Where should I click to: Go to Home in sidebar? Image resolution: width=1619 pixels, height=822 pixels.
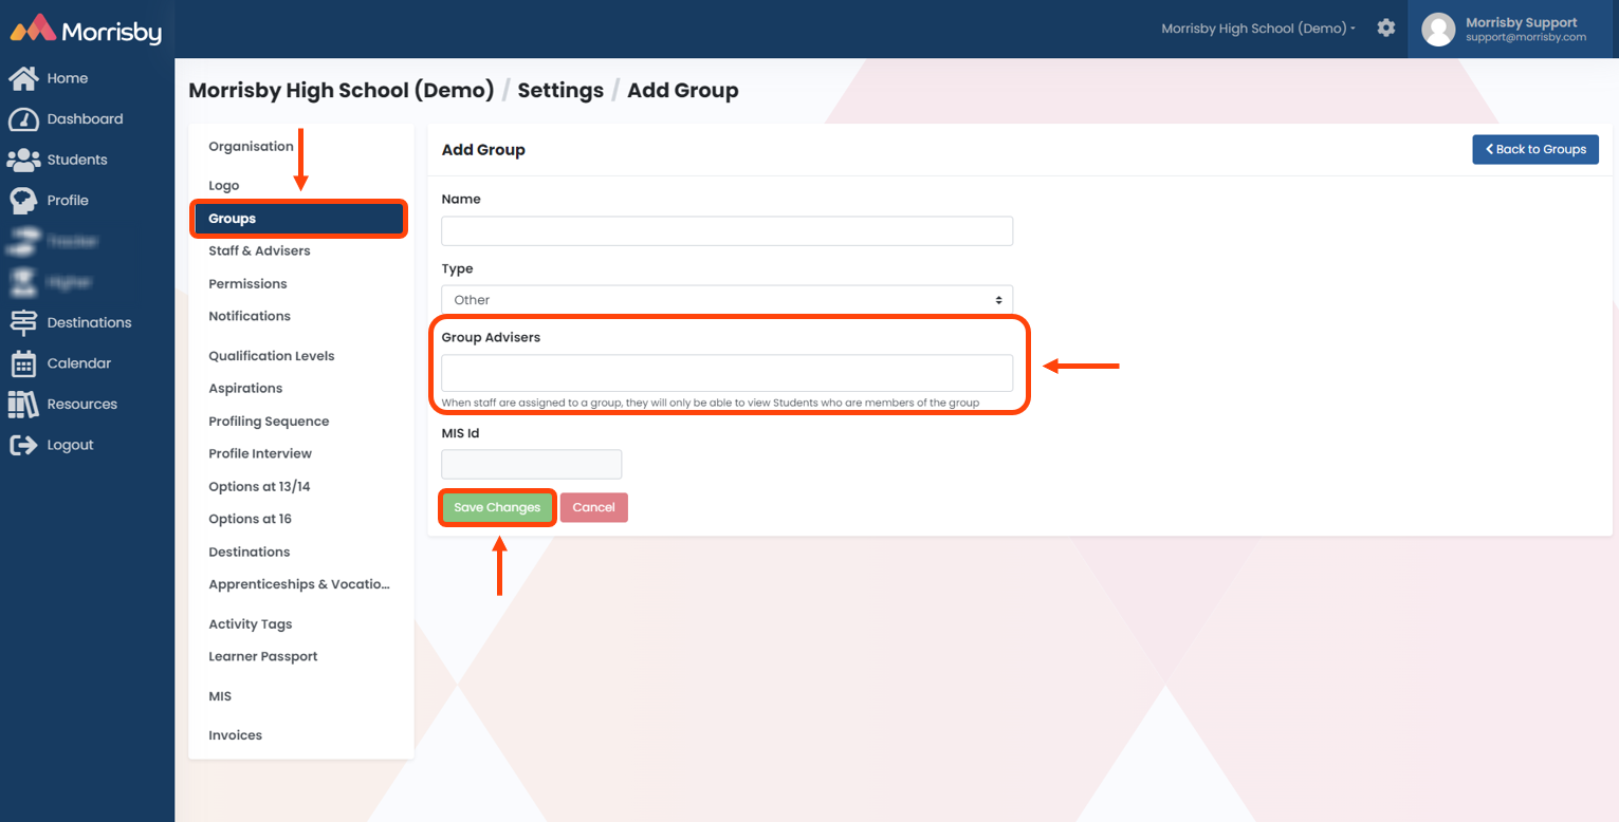click(67, 78)
